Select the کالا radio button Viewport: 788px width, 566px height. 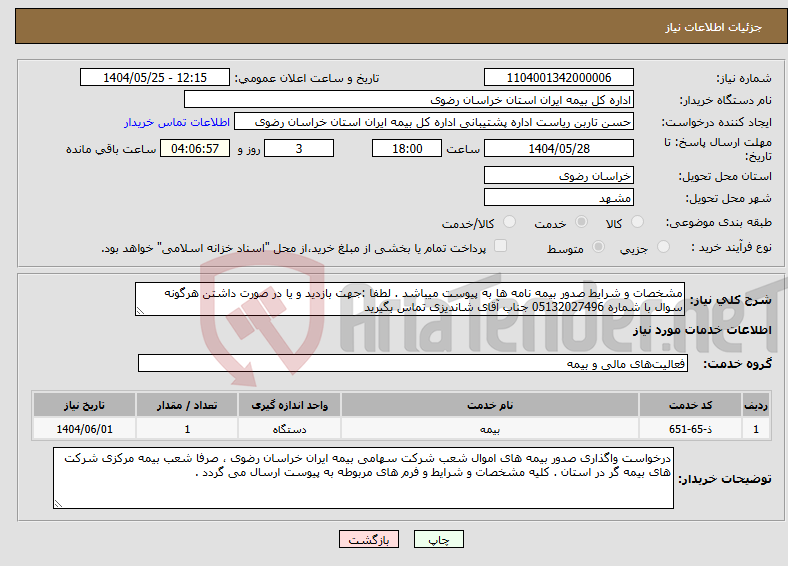point(637,222)
